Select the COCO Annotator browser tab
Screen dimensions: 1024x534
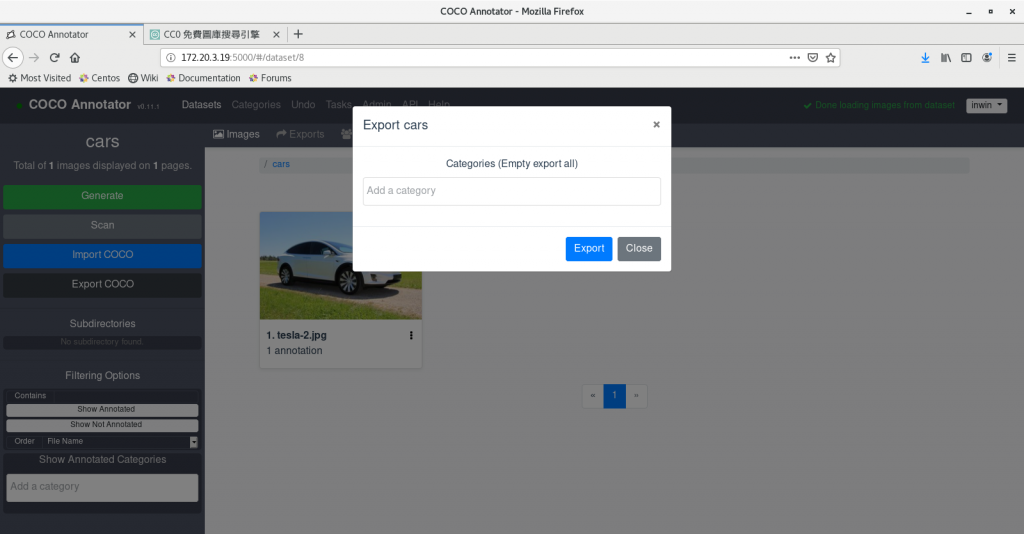click(x=54, y=35)
